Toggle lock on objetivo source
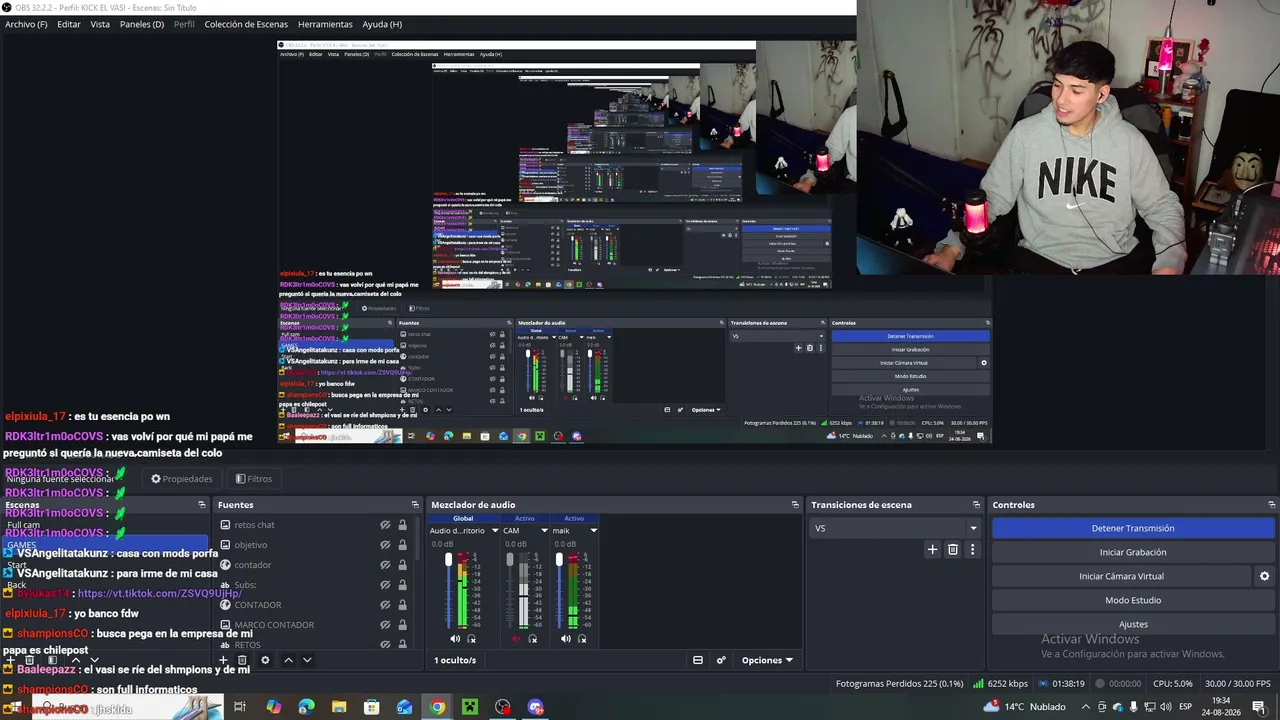Image resolution: width=1280 pixels, height=720 pixels. (402, 545)
